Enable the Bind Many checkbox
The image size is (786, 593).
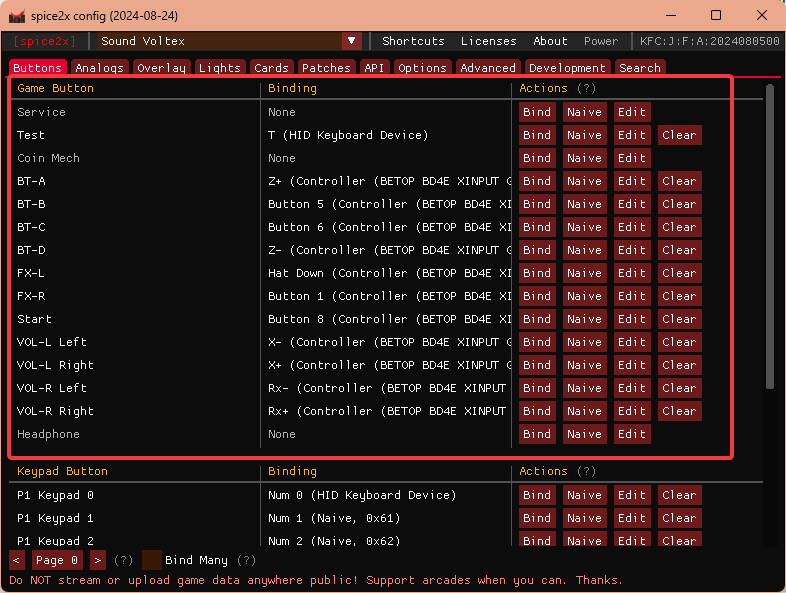[x=152, y=560]
